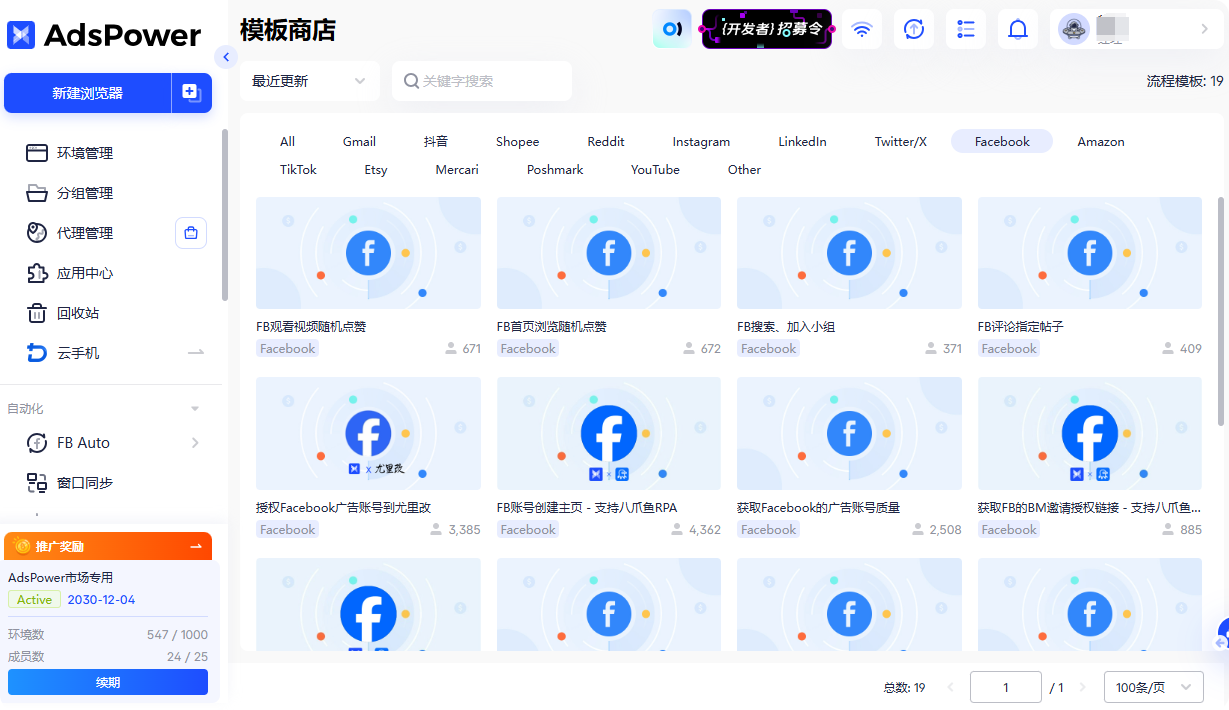This screenshot has width=1229, height=710.
Task: Click the batch create icon beside 新建浏览器
Action: coord(192,93)
